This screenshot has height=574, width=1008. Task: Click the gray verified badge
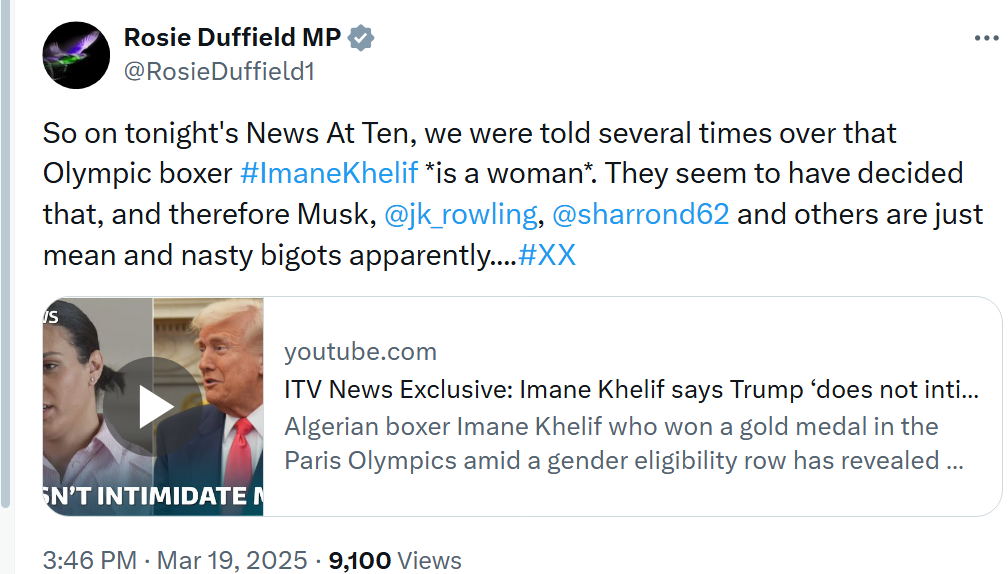coord(360,39)
